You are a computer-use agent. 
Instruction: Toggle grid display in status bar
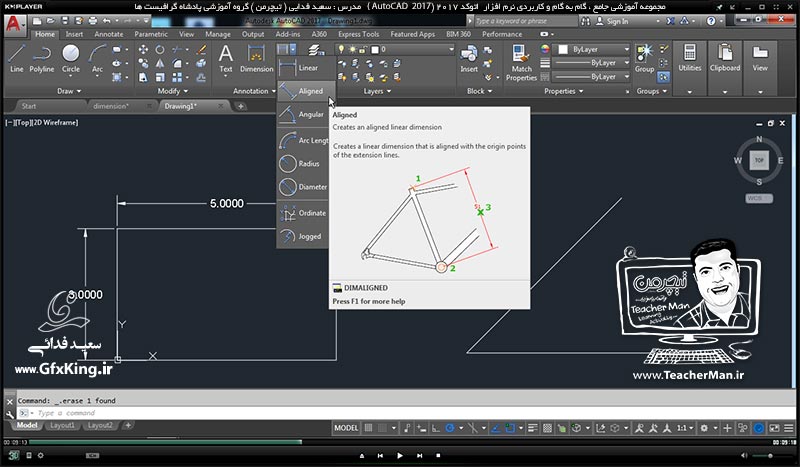point(368,428)
